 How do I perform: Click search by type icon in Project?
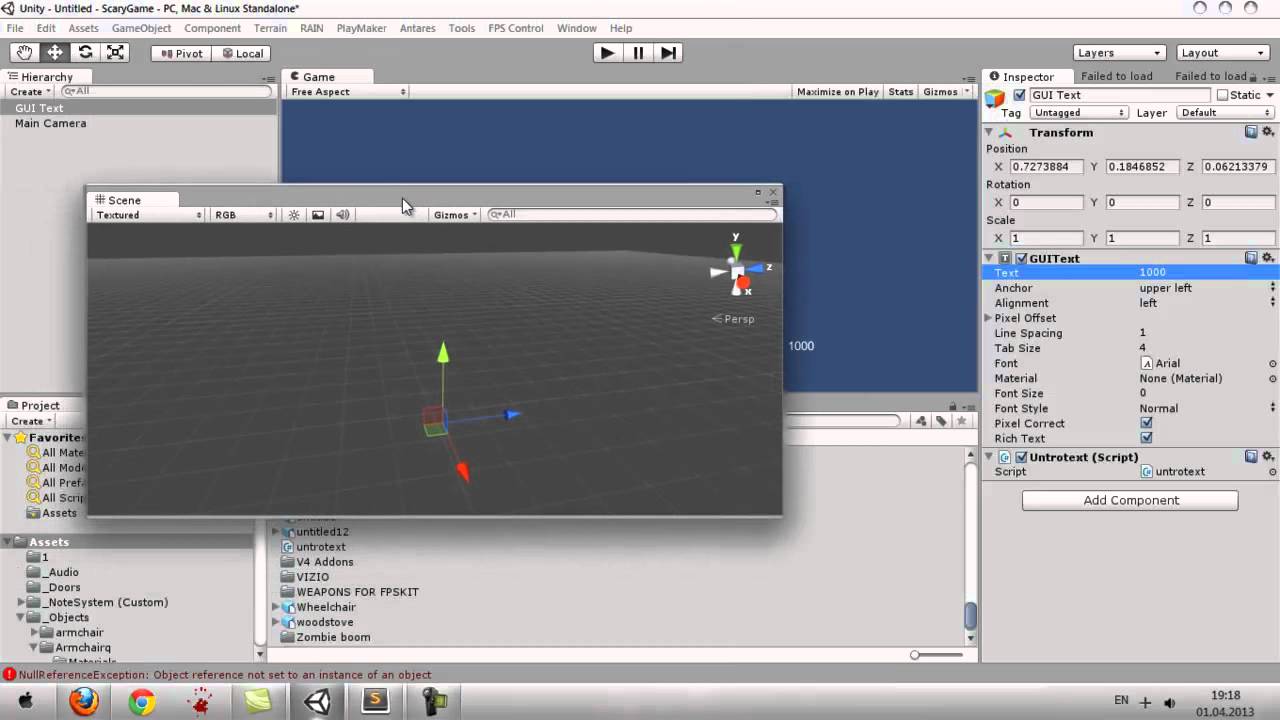click(x=921, y=421)
